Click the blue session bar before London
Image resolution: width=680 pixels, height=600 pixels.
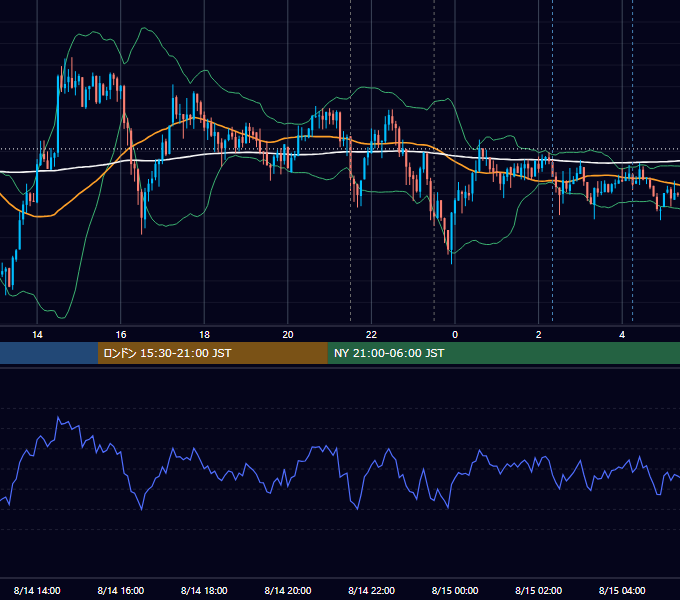coord(49,353)
